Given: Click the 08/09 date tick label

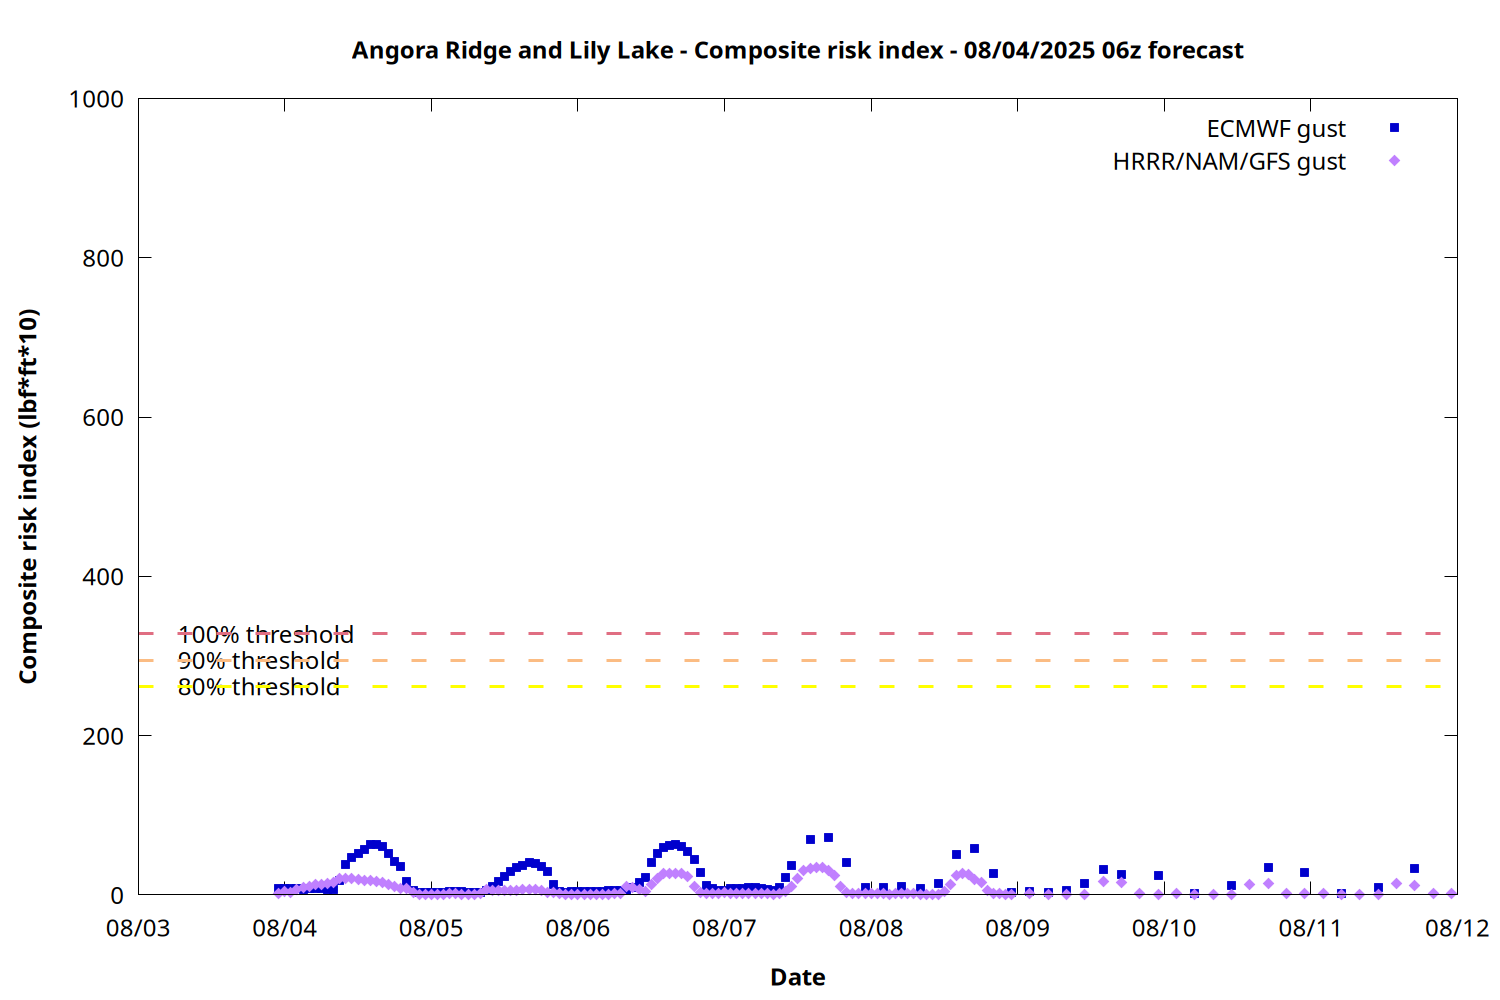Looking at the screenshot, I should pyautogui.click(x=1018, y=928).
